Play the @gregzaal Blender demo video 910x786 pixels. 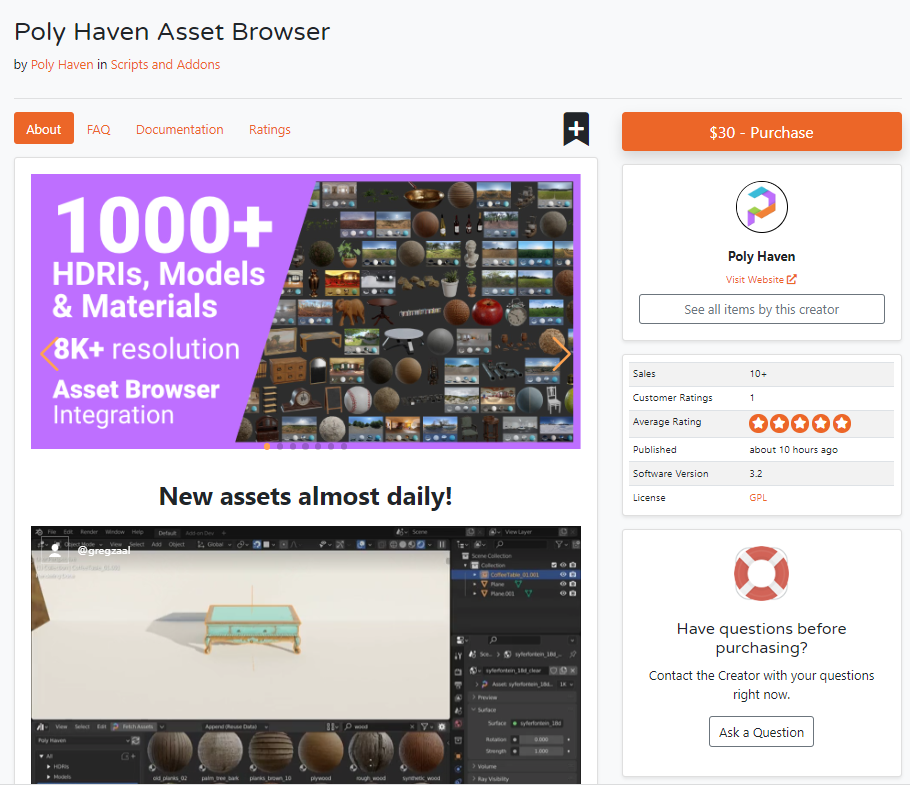click(x=305, y=655)
